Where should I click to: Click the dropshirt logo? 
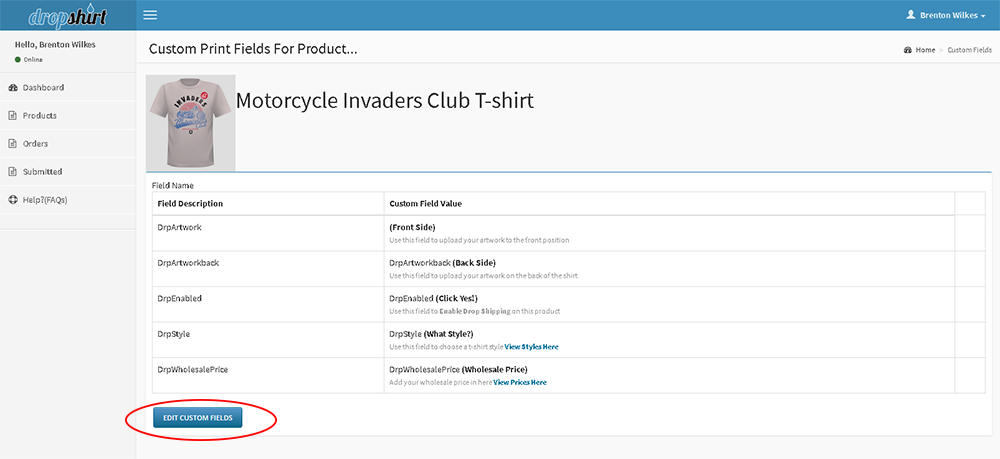tap(68, 15)
